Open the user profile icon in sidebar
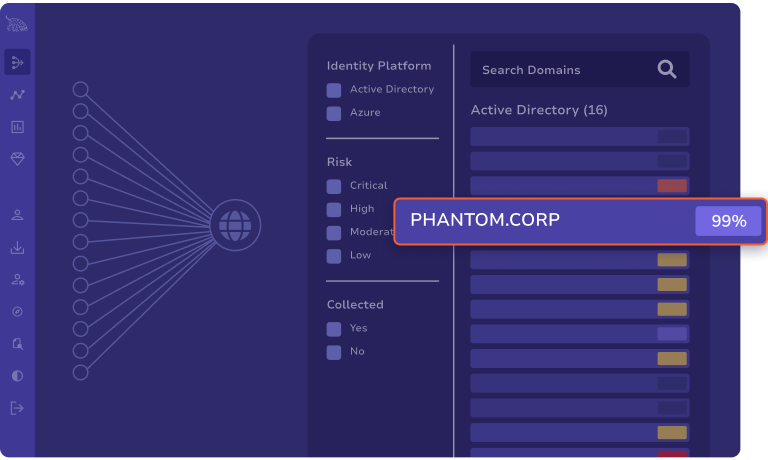The width and height of the screenshot is (768, 460). [17, 215]
